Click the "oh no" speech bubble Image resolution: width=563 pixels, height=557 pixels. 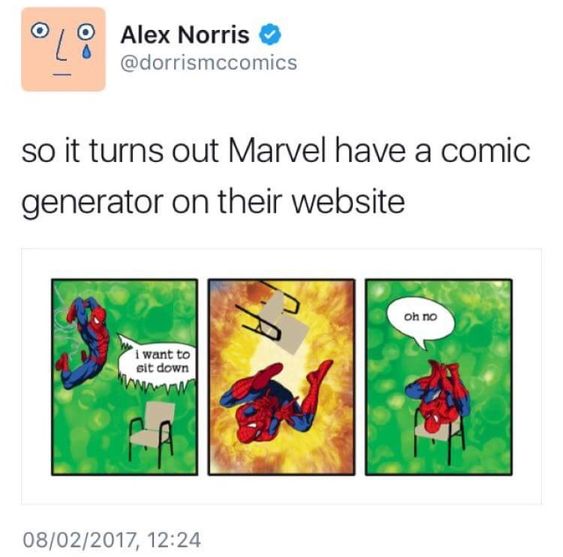pos(420,320)
